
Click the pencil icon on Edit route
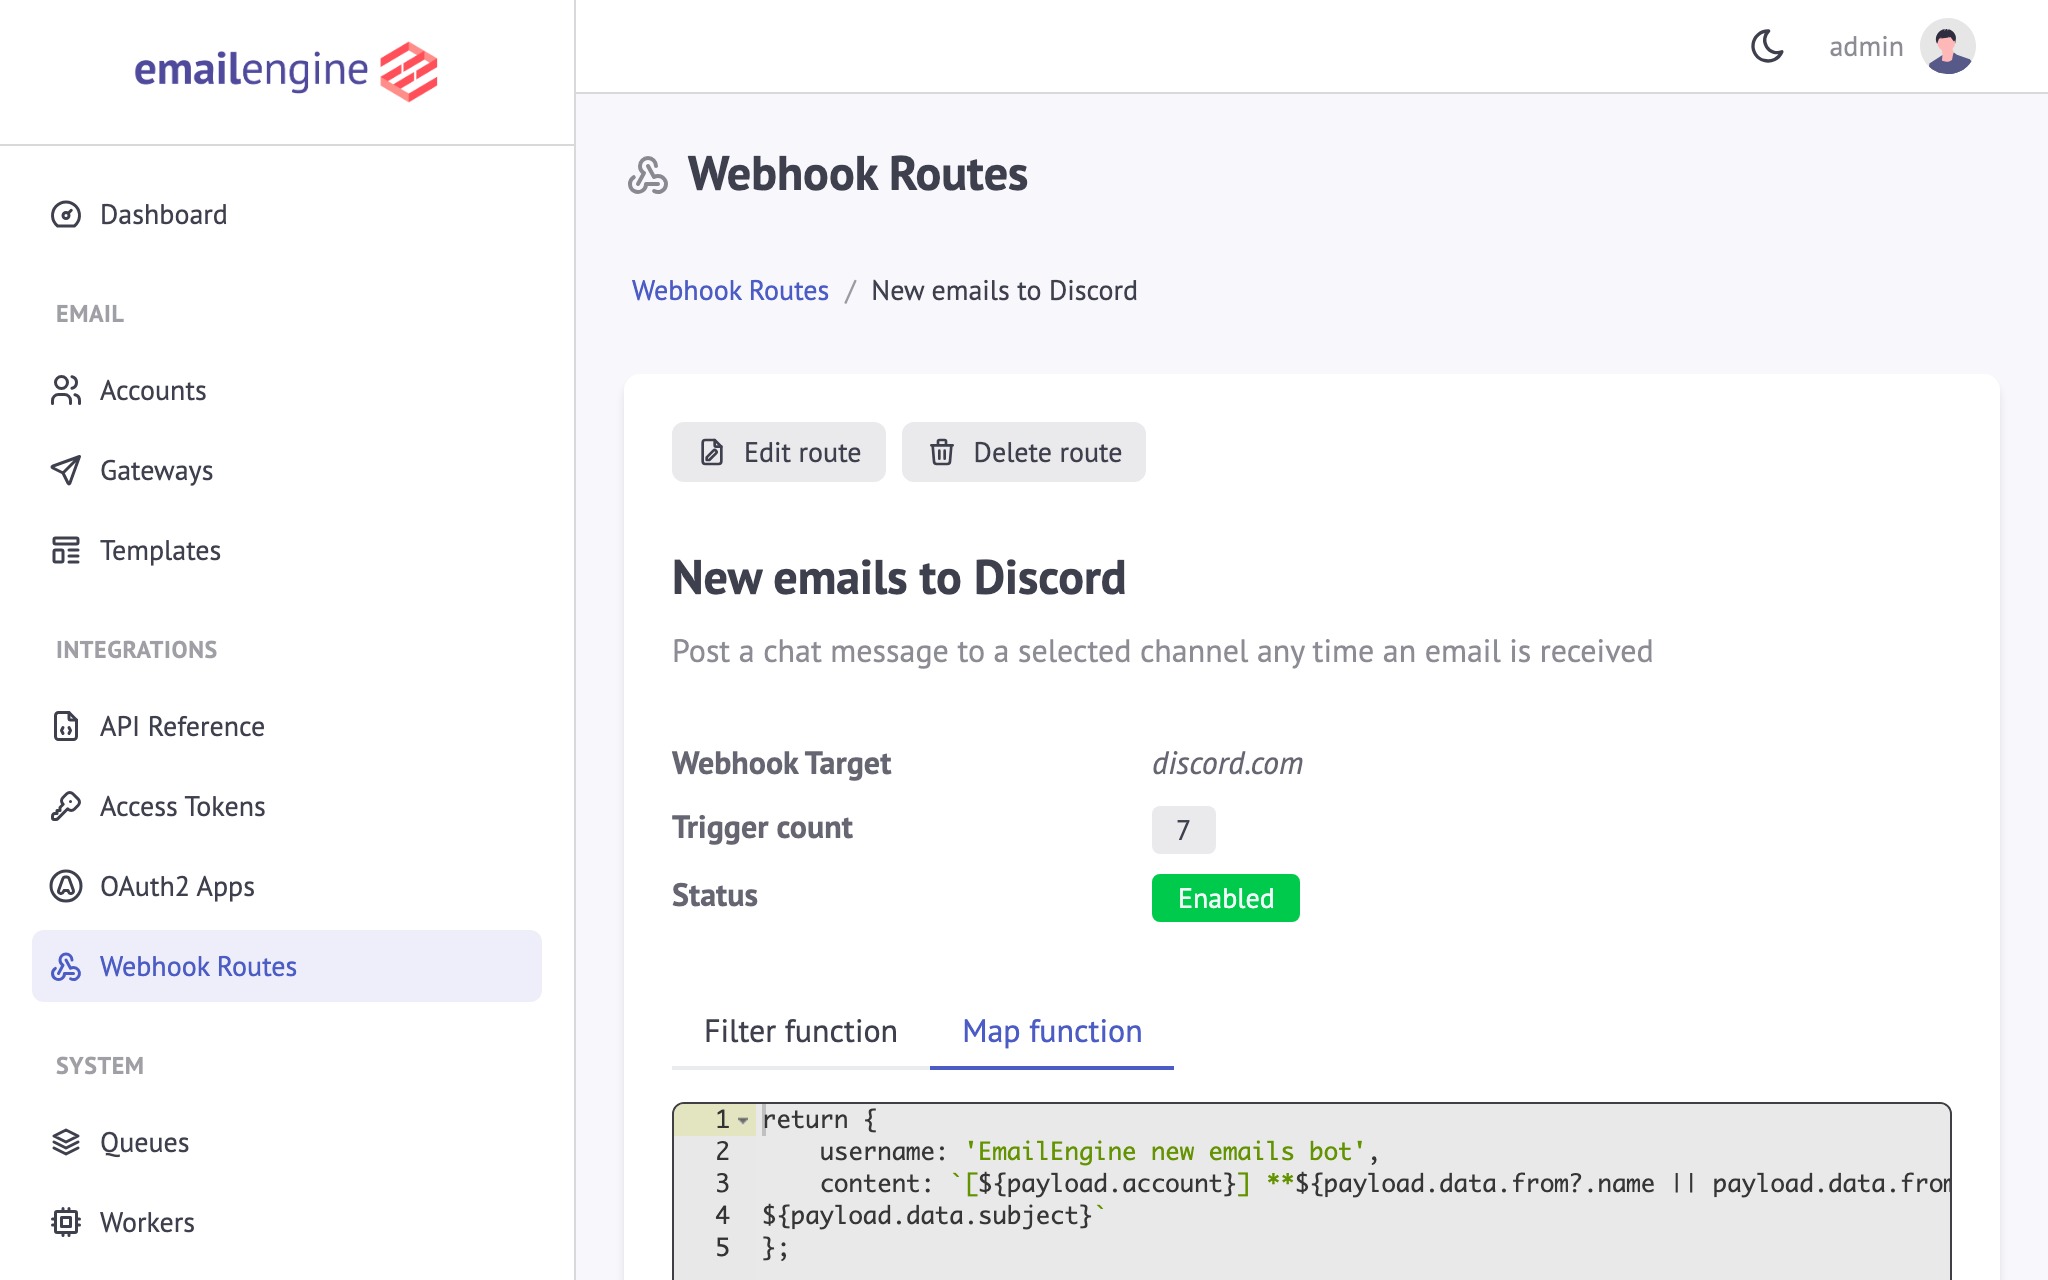point(712,452)
